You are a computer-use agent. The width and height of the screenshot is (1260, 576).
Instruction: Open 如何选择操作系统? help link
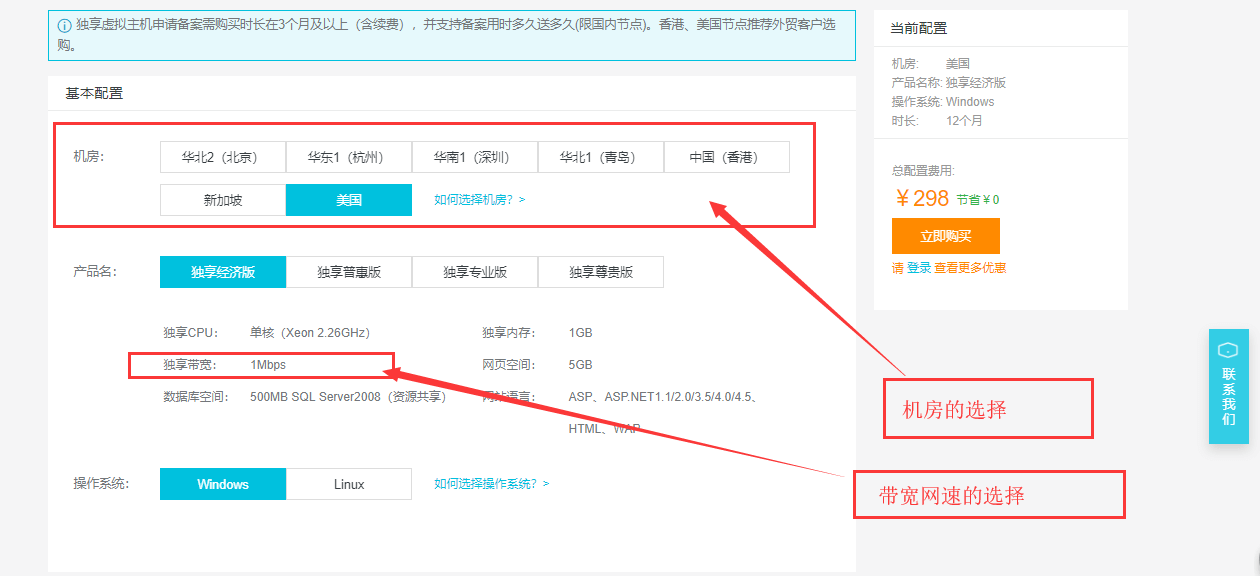491,484
